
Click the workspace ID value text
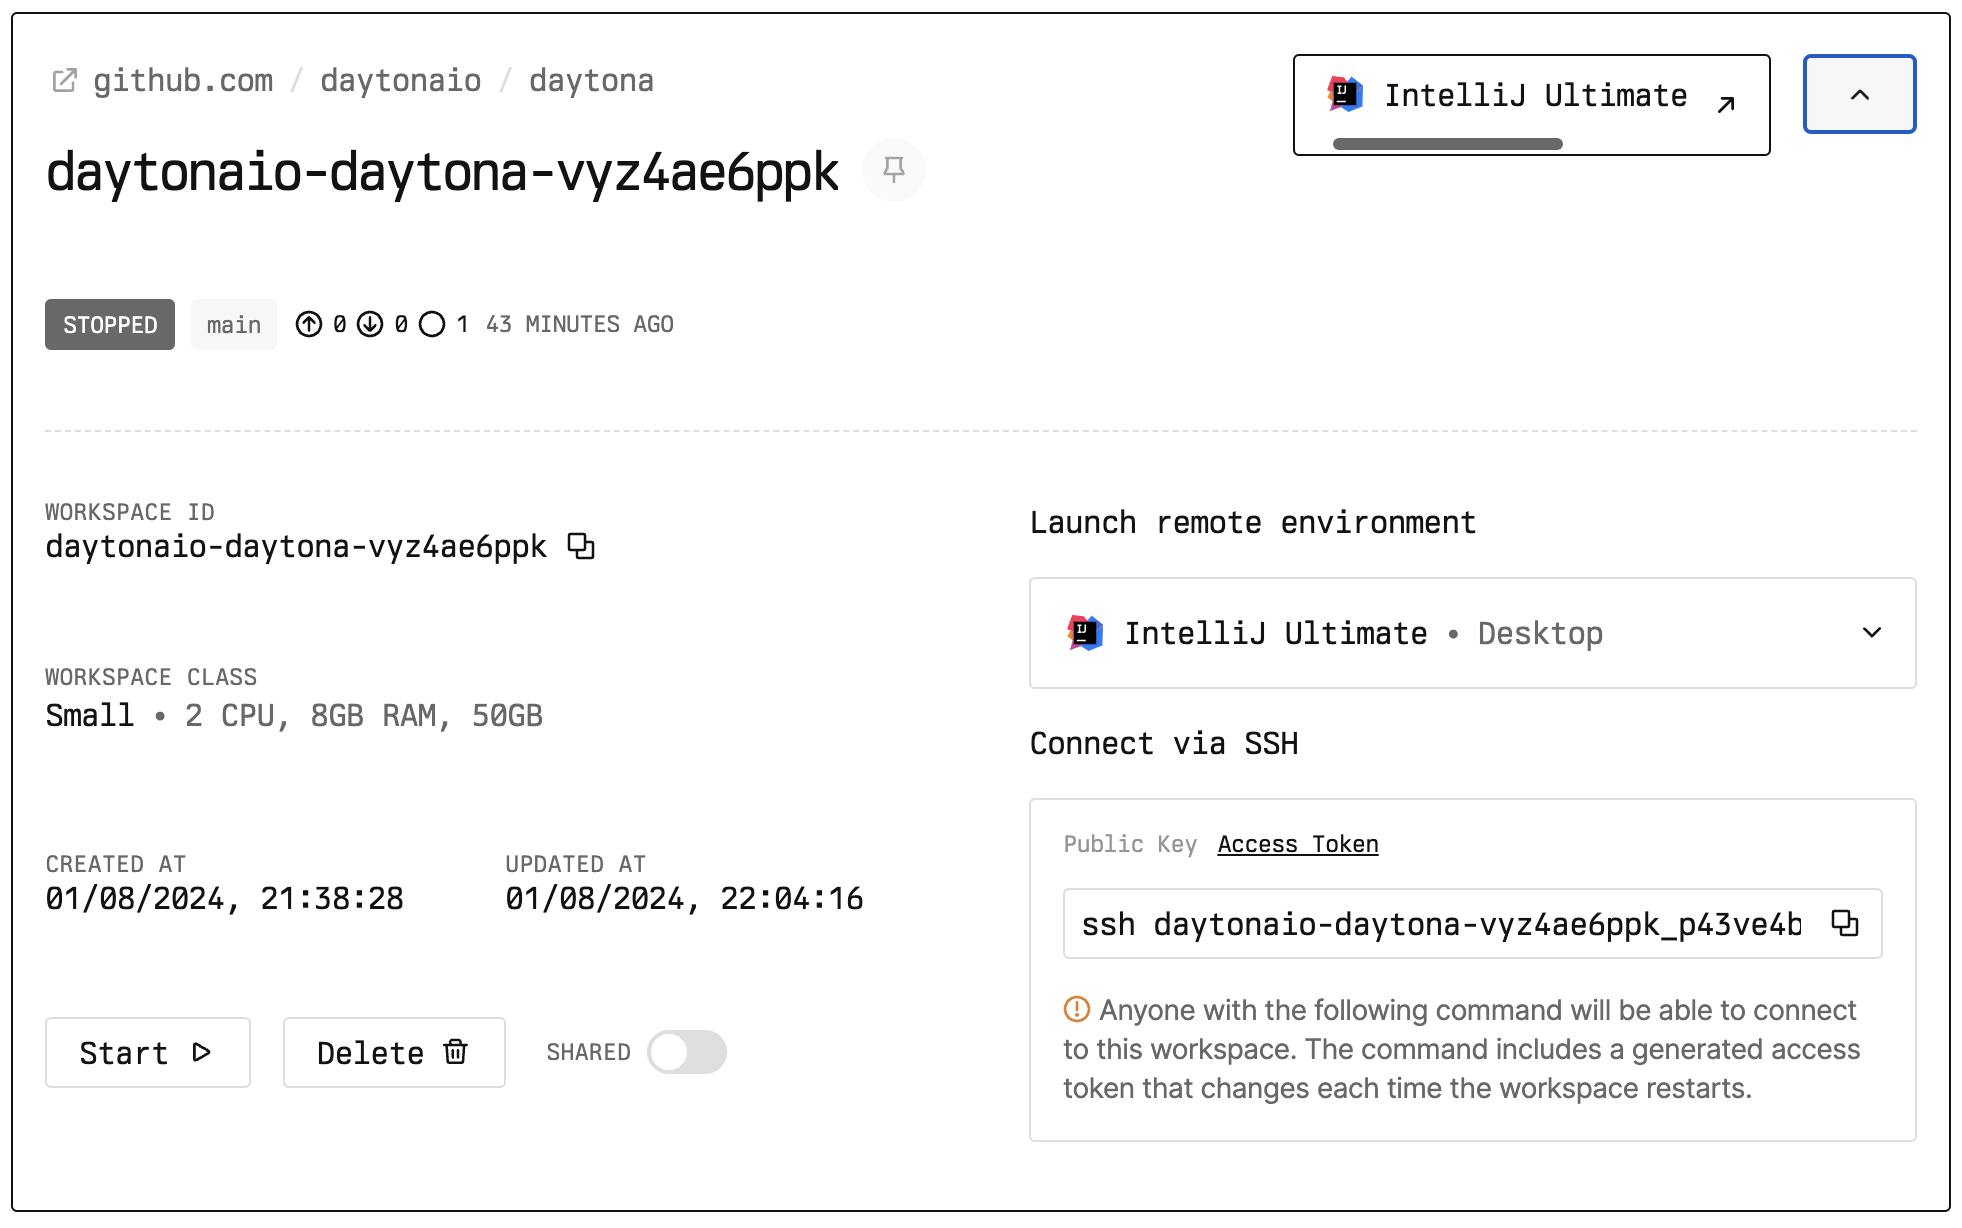pyautogui.click(x=296, y=546)
